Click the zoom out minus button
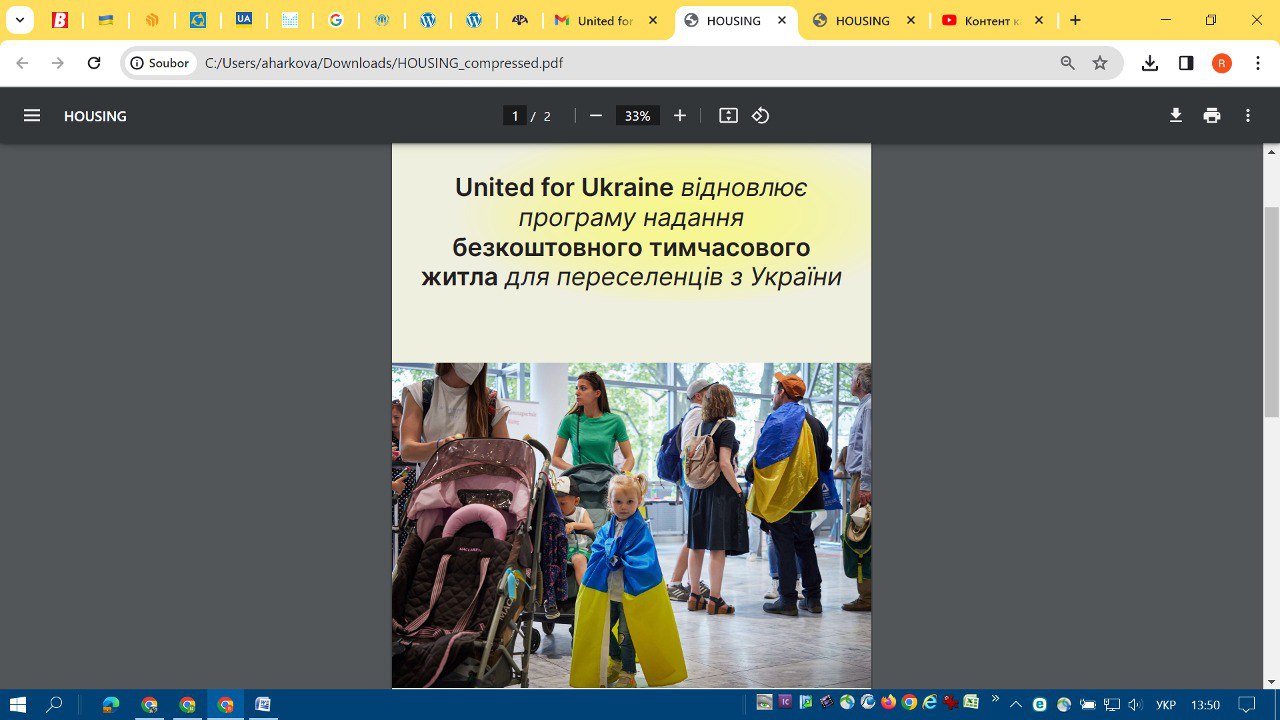The height and width of the screenshot is (720, 1280). [x=596, y=116]
